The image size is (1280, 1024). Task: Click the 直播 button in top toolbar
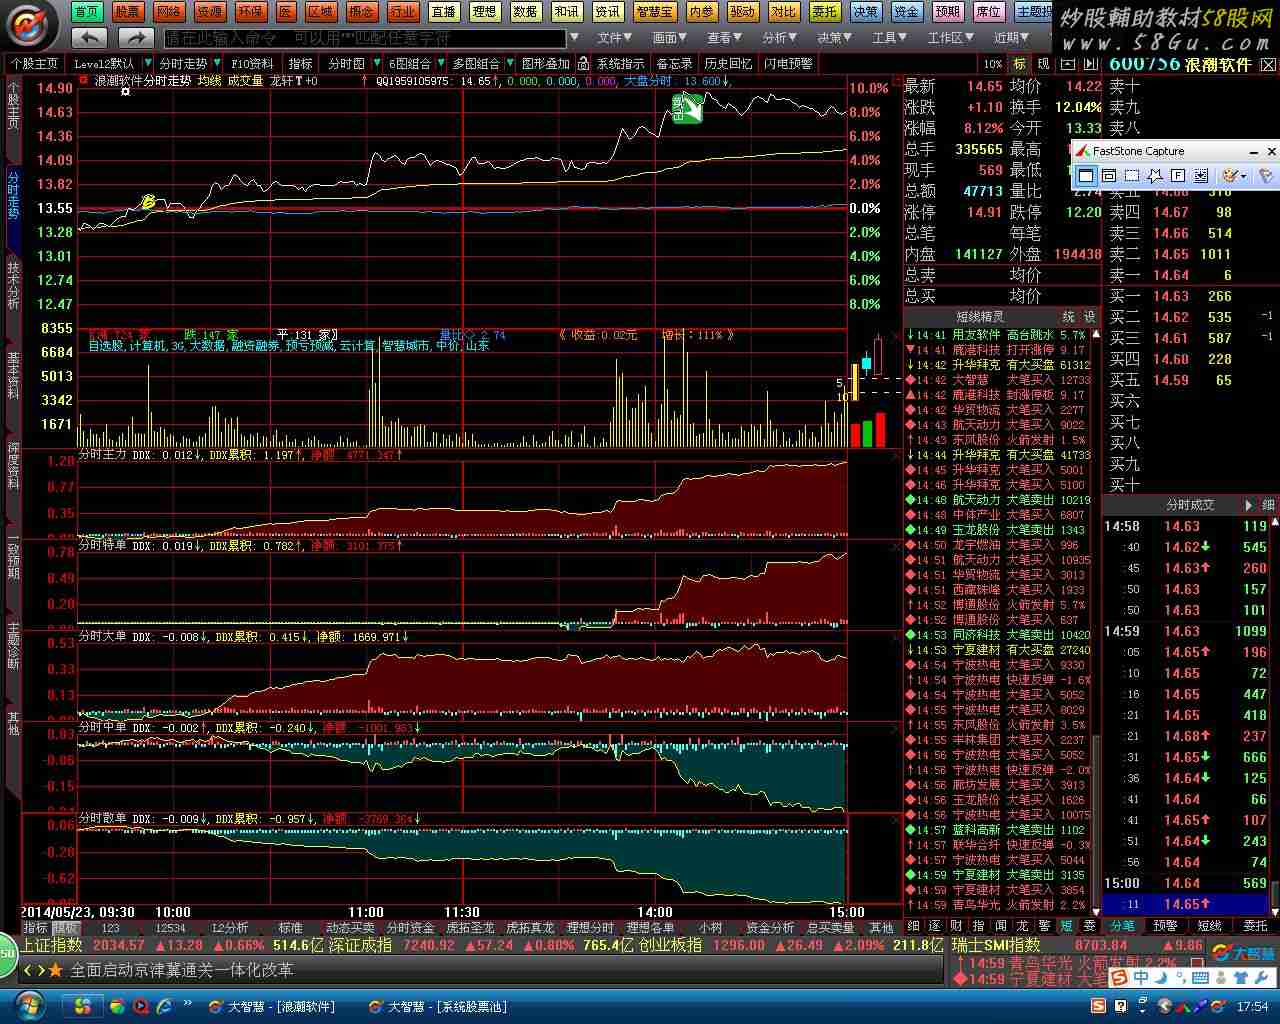[x=443, y=12]
